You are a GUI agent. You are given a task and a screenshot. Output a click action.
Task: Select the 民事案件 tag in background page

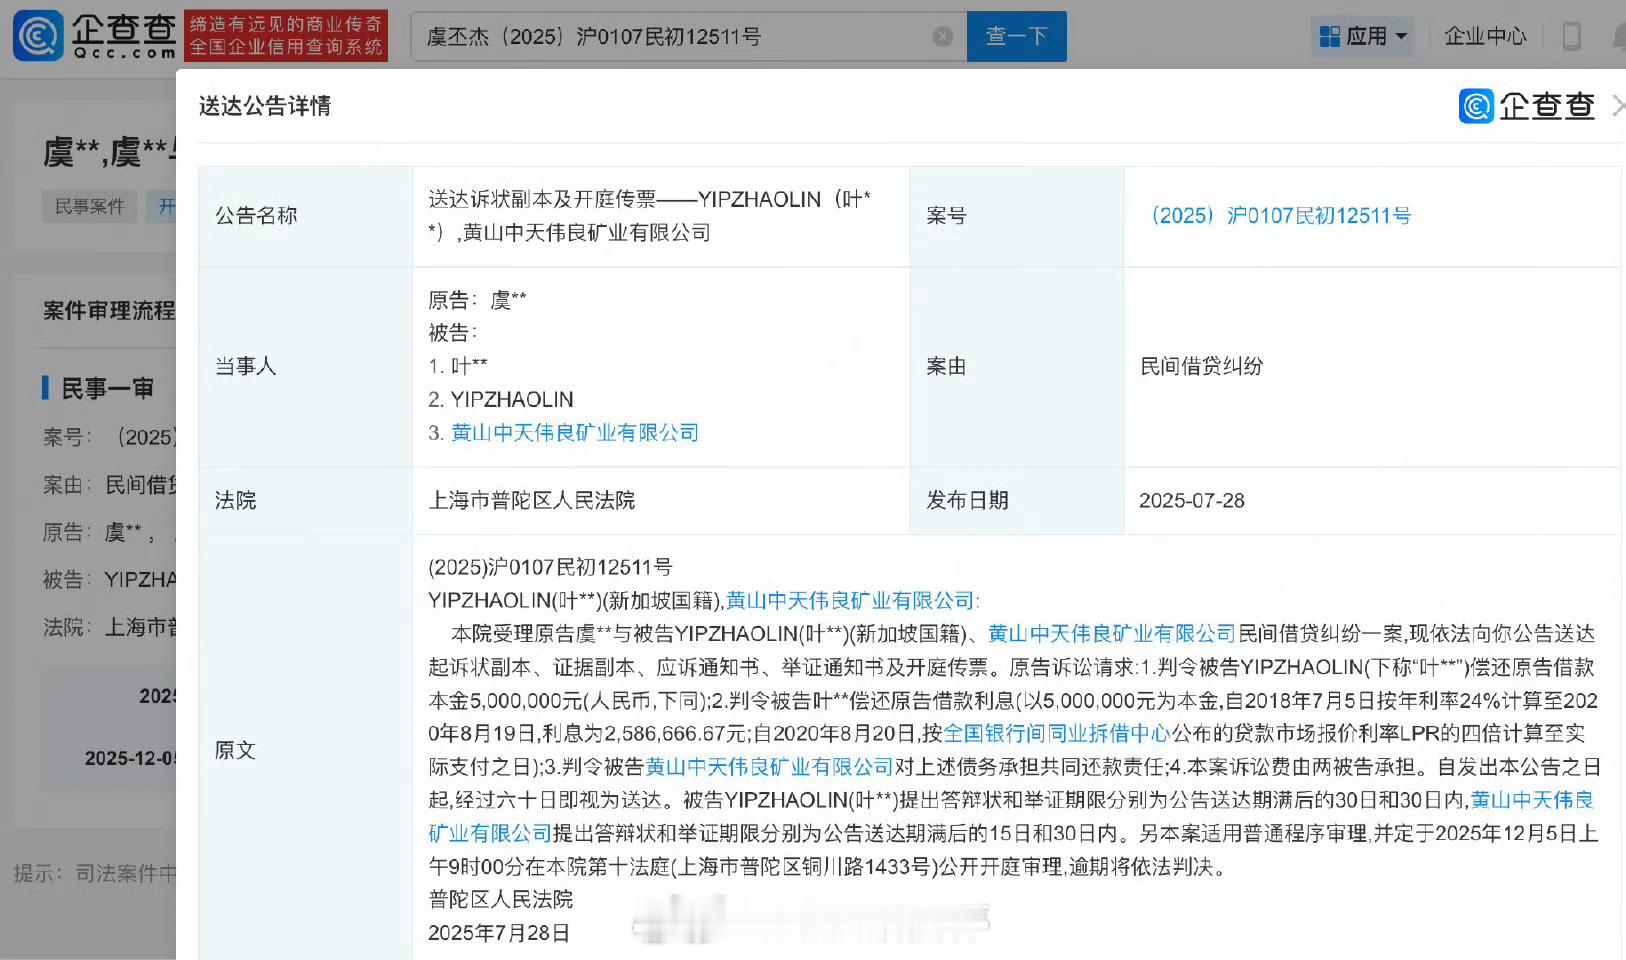89,207
